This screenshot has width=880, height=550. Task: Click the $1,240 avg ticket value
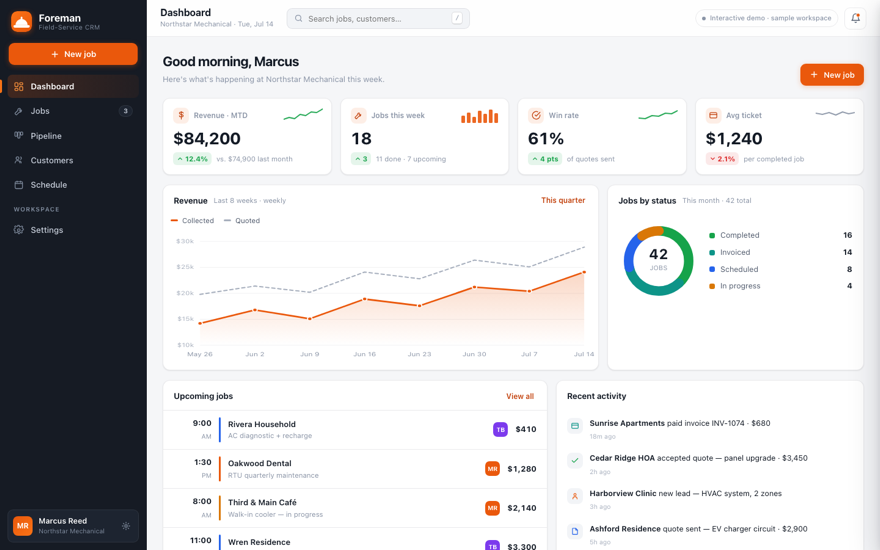(x=734, y=139)
